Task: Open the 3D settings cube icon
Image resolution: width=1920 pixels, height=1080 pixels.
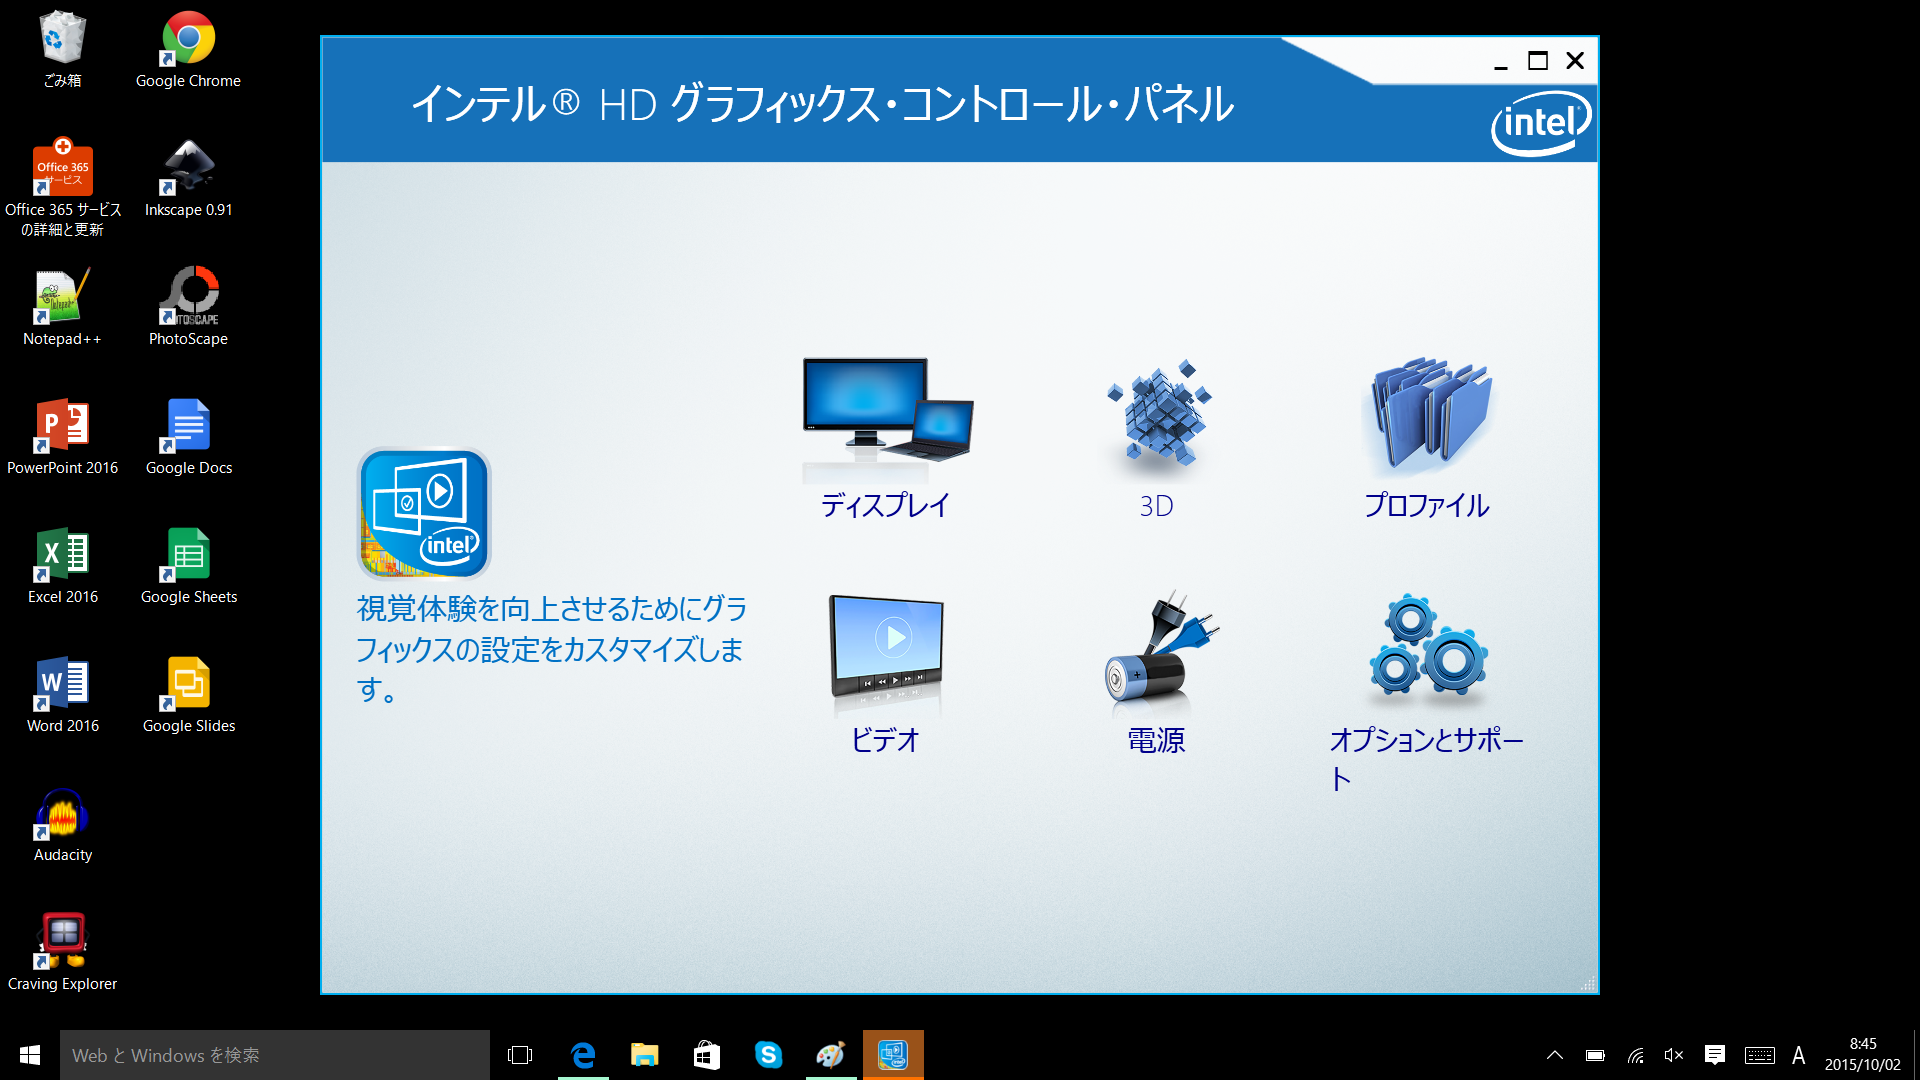Action: click(1157, 417)
